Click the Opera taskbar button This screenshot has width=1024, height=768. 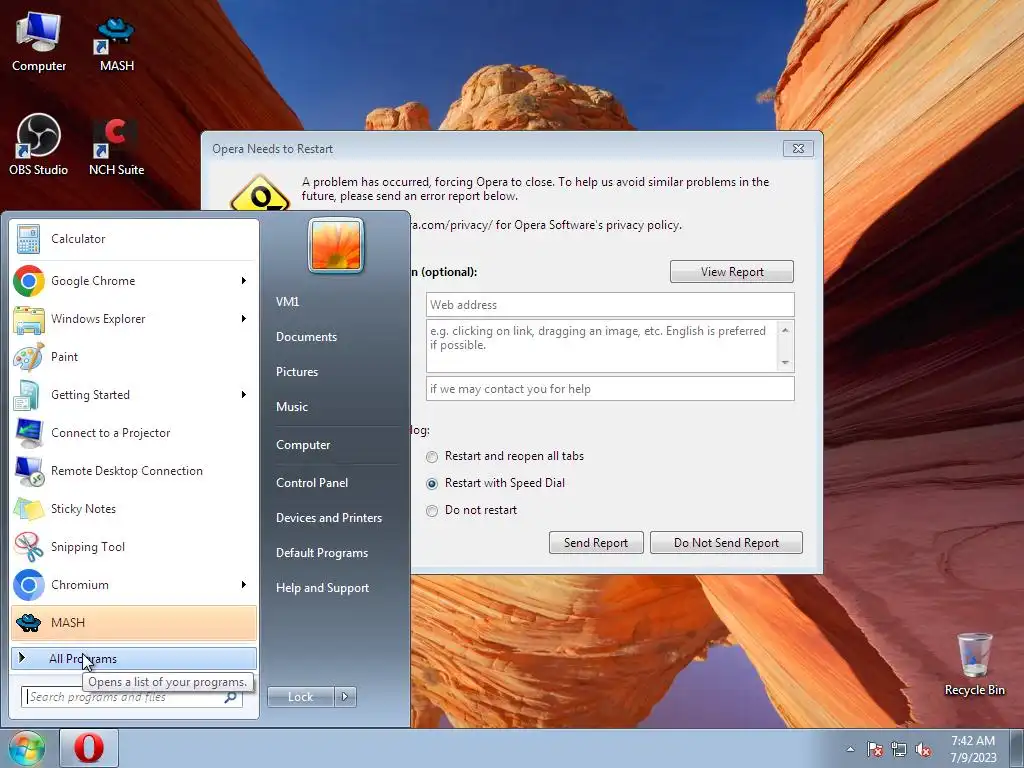[x=89, y=748]
